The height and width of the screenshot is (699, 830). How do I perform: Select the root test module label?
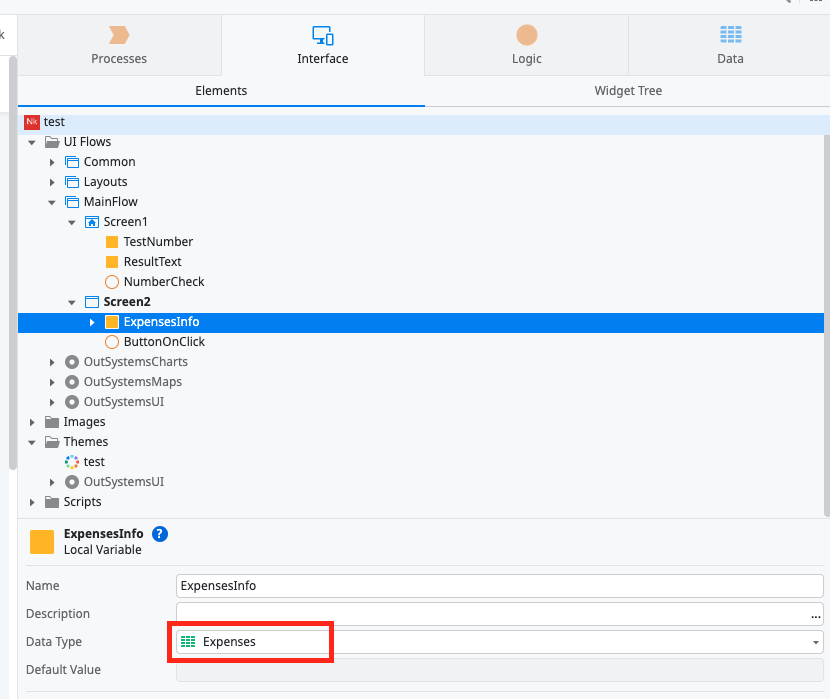click(54, 122)
